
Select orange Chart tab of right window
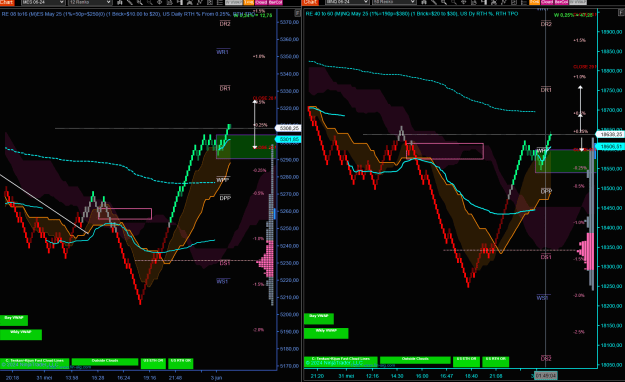point(311,2)
